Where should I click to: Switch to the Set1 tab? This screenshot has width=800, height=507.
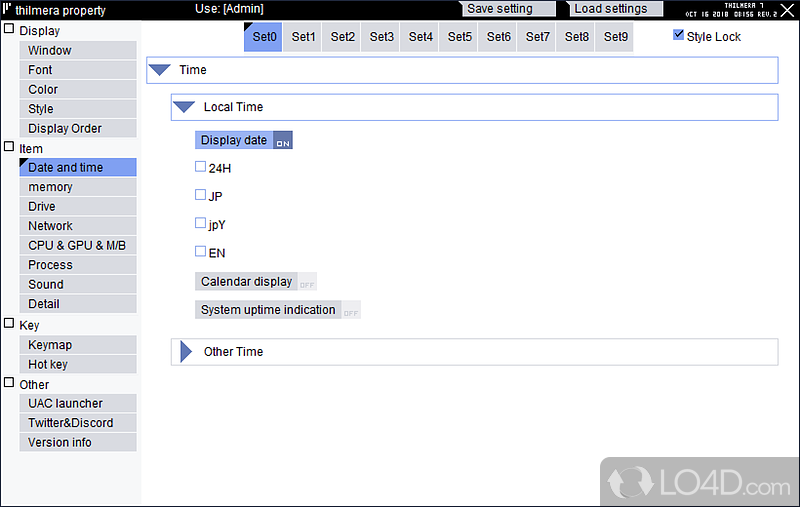point(303,37)
